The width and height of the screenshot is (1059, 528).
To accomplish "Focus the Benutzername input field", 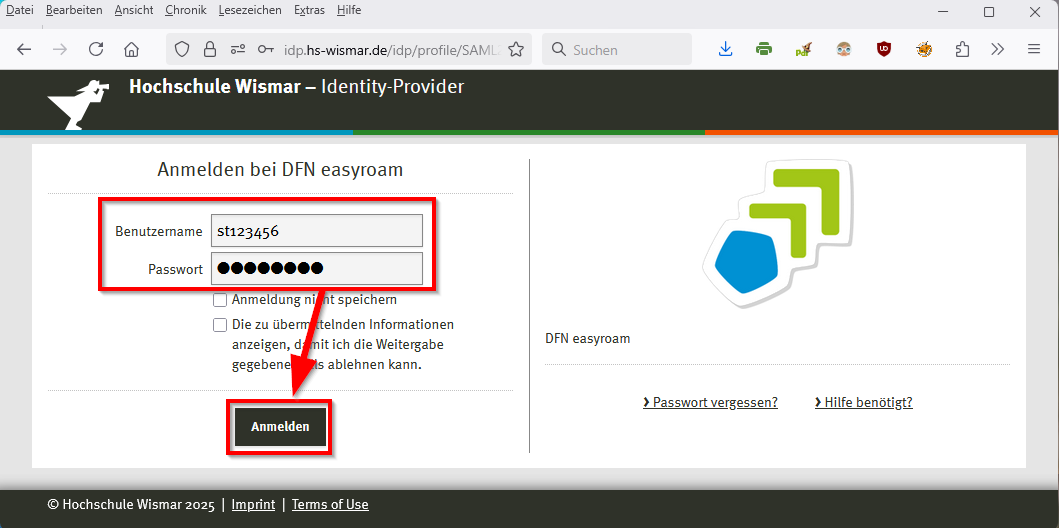I will click(316, 231).
